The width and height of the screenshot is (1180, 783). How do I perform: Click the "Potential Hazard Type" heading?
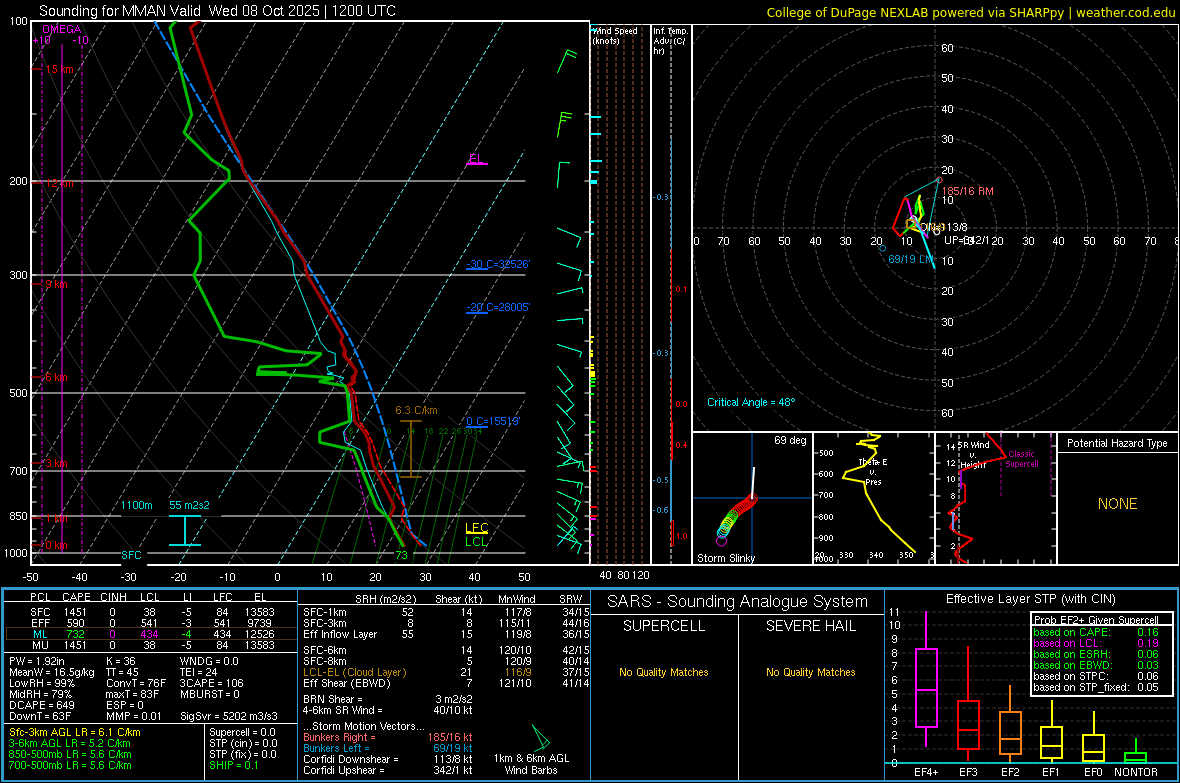1118,443
